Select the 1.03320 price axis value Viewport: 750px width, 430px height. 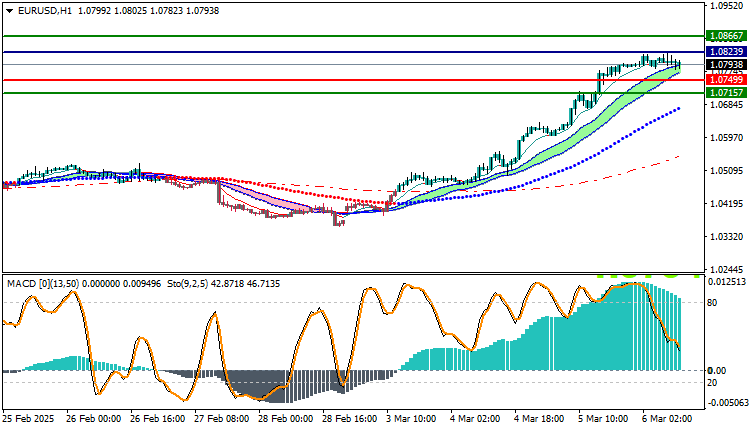727,237
